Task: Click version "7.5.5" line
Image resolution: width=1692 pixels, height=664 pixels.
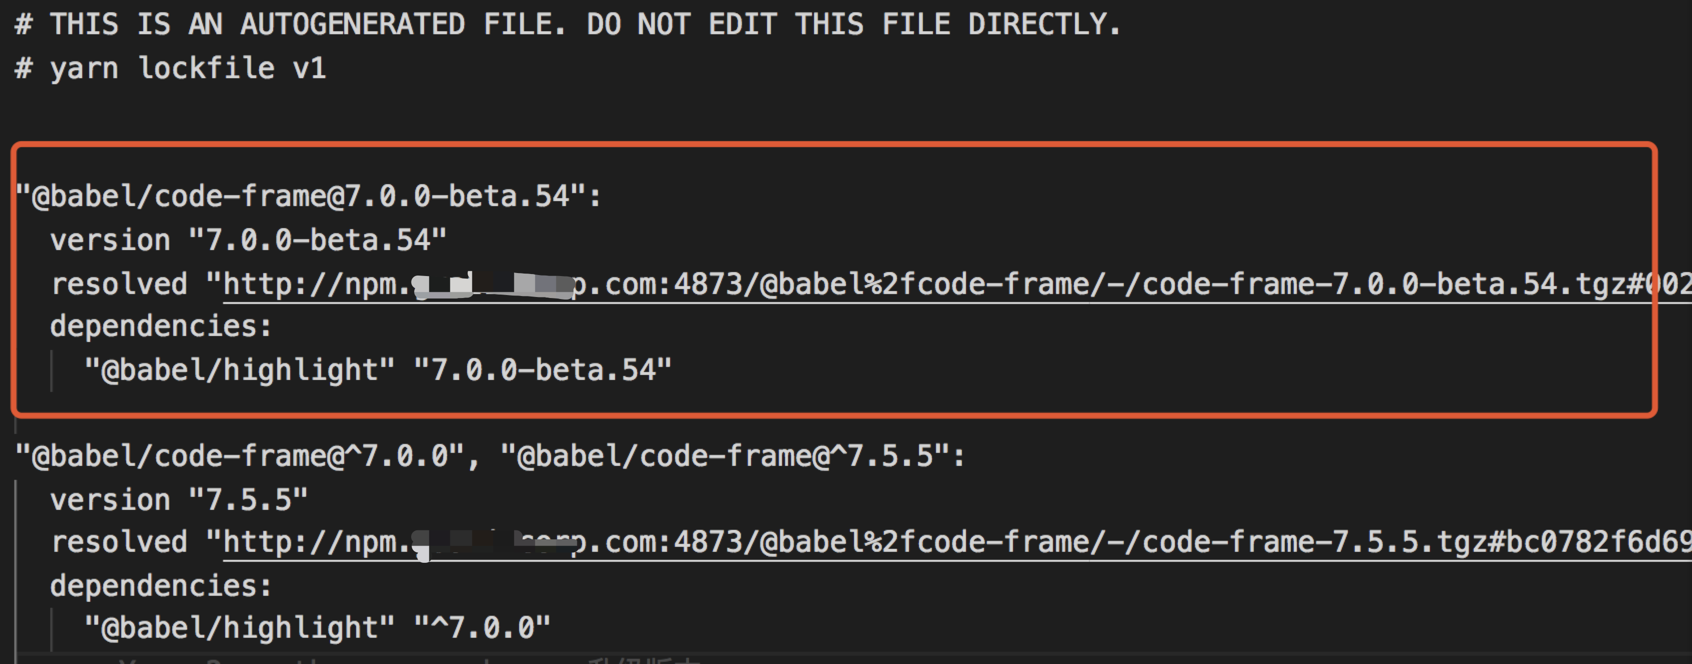Action: [179, 500]
